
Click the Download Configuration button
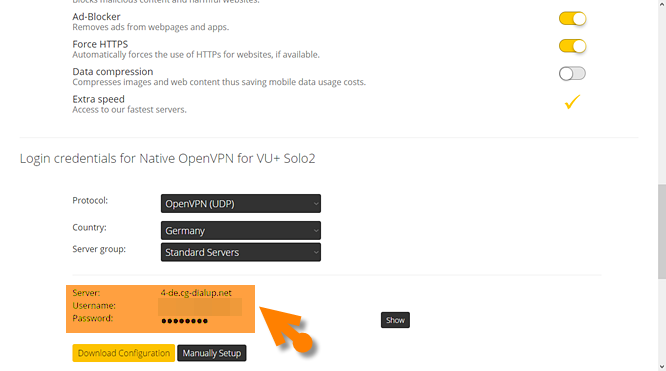[124, 353]
